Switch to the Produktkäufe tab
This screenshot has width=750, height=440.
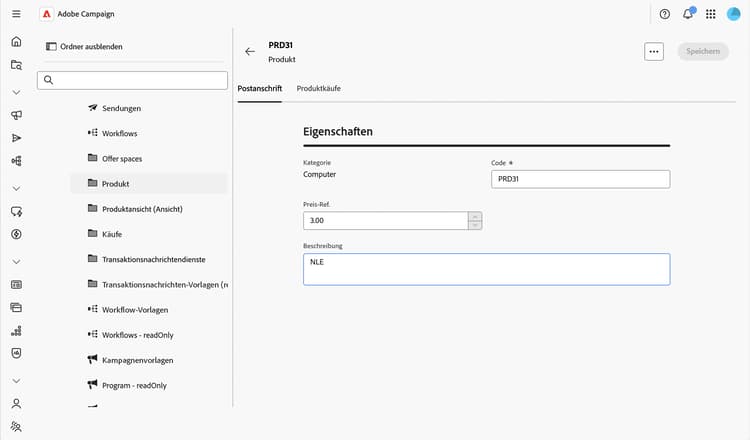[x=319, y=88]
